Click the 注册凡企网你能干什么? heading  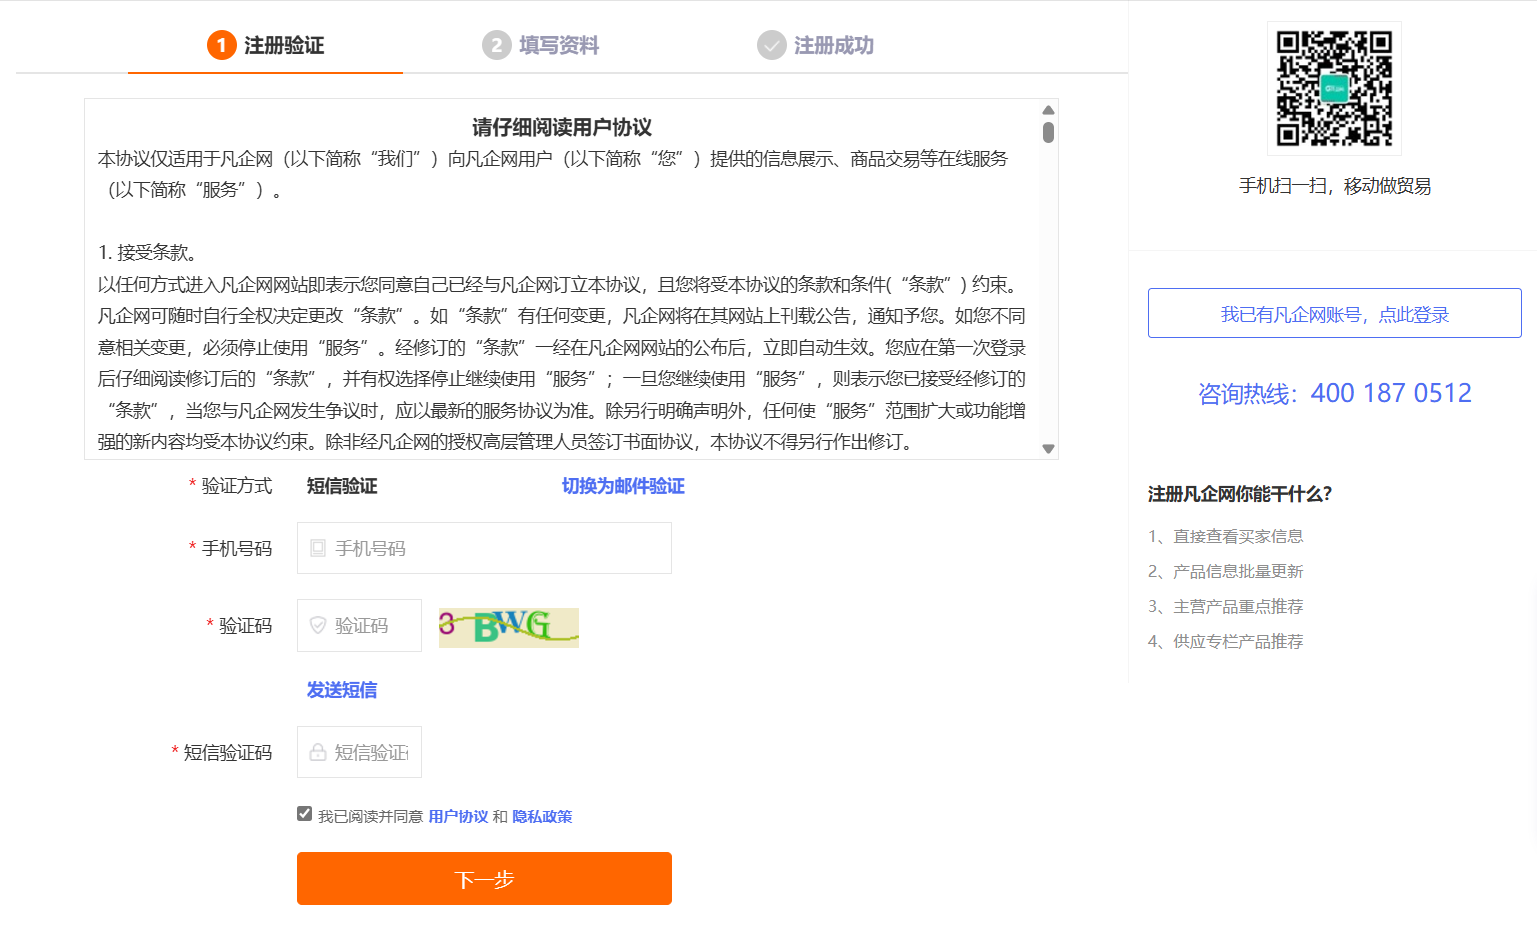click(x=1240, y=494)
